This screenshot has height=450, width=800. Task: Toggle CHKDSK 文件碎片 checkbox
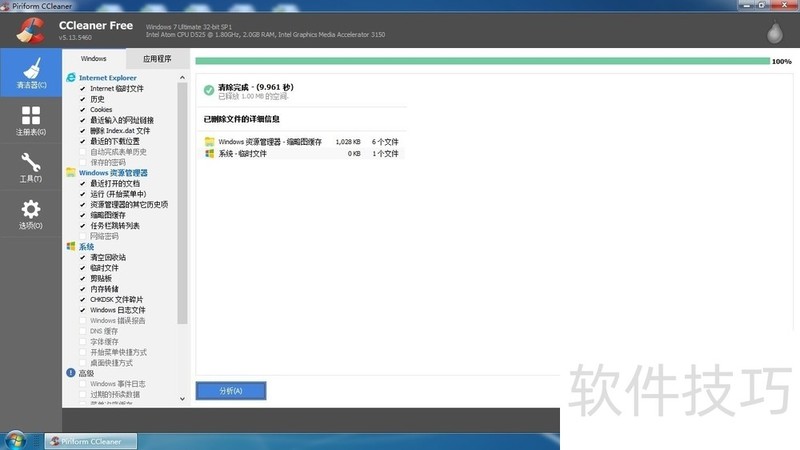pos(83,299)
